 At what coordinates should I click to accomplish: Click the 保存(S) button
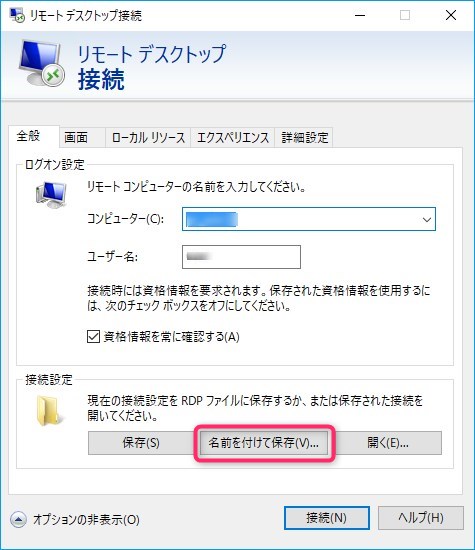141,443
